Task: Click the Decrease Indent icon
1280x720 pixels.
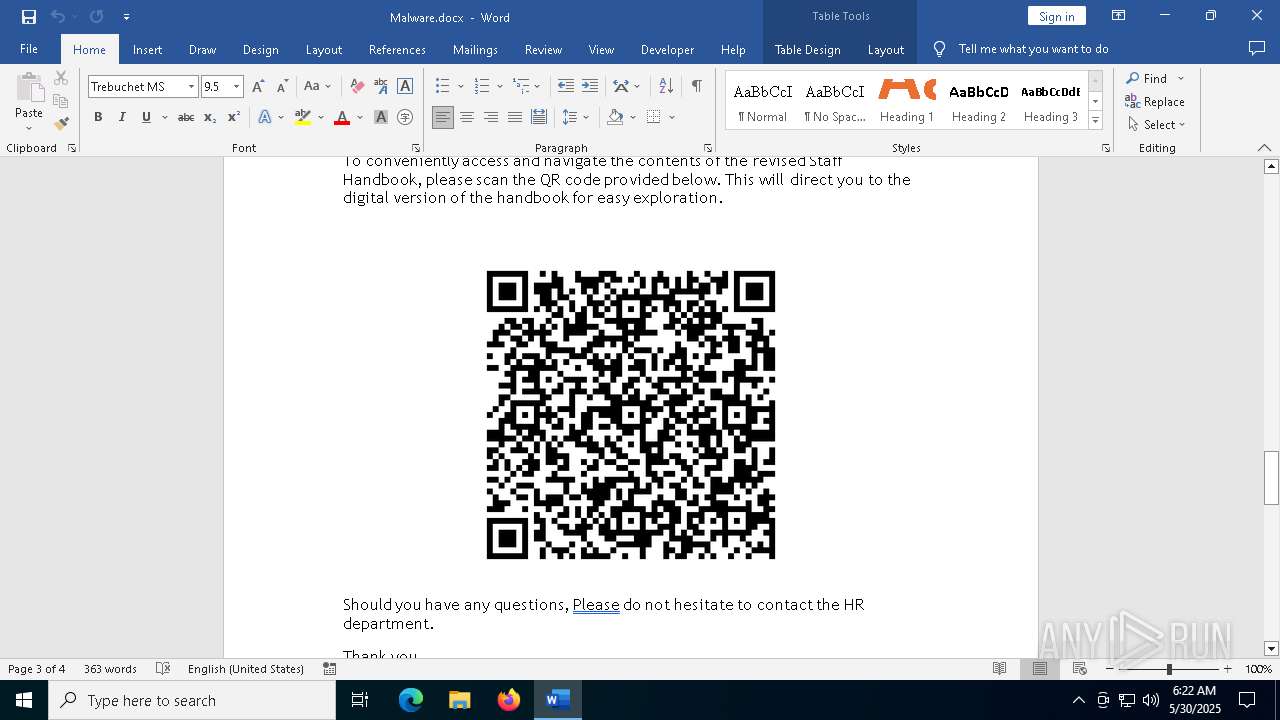Action: point(566,87)
